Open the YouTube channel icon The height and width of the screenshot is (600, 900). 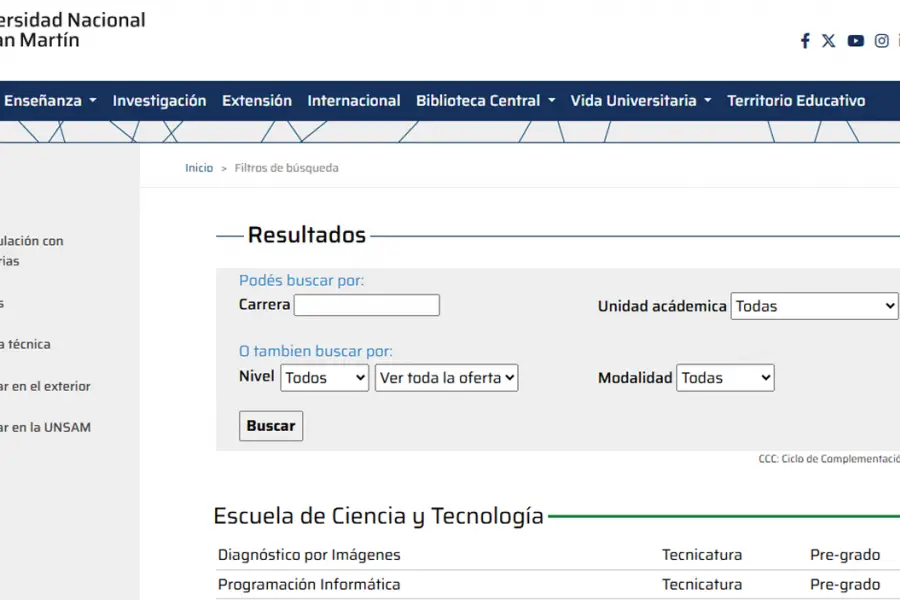click(855, 41)
